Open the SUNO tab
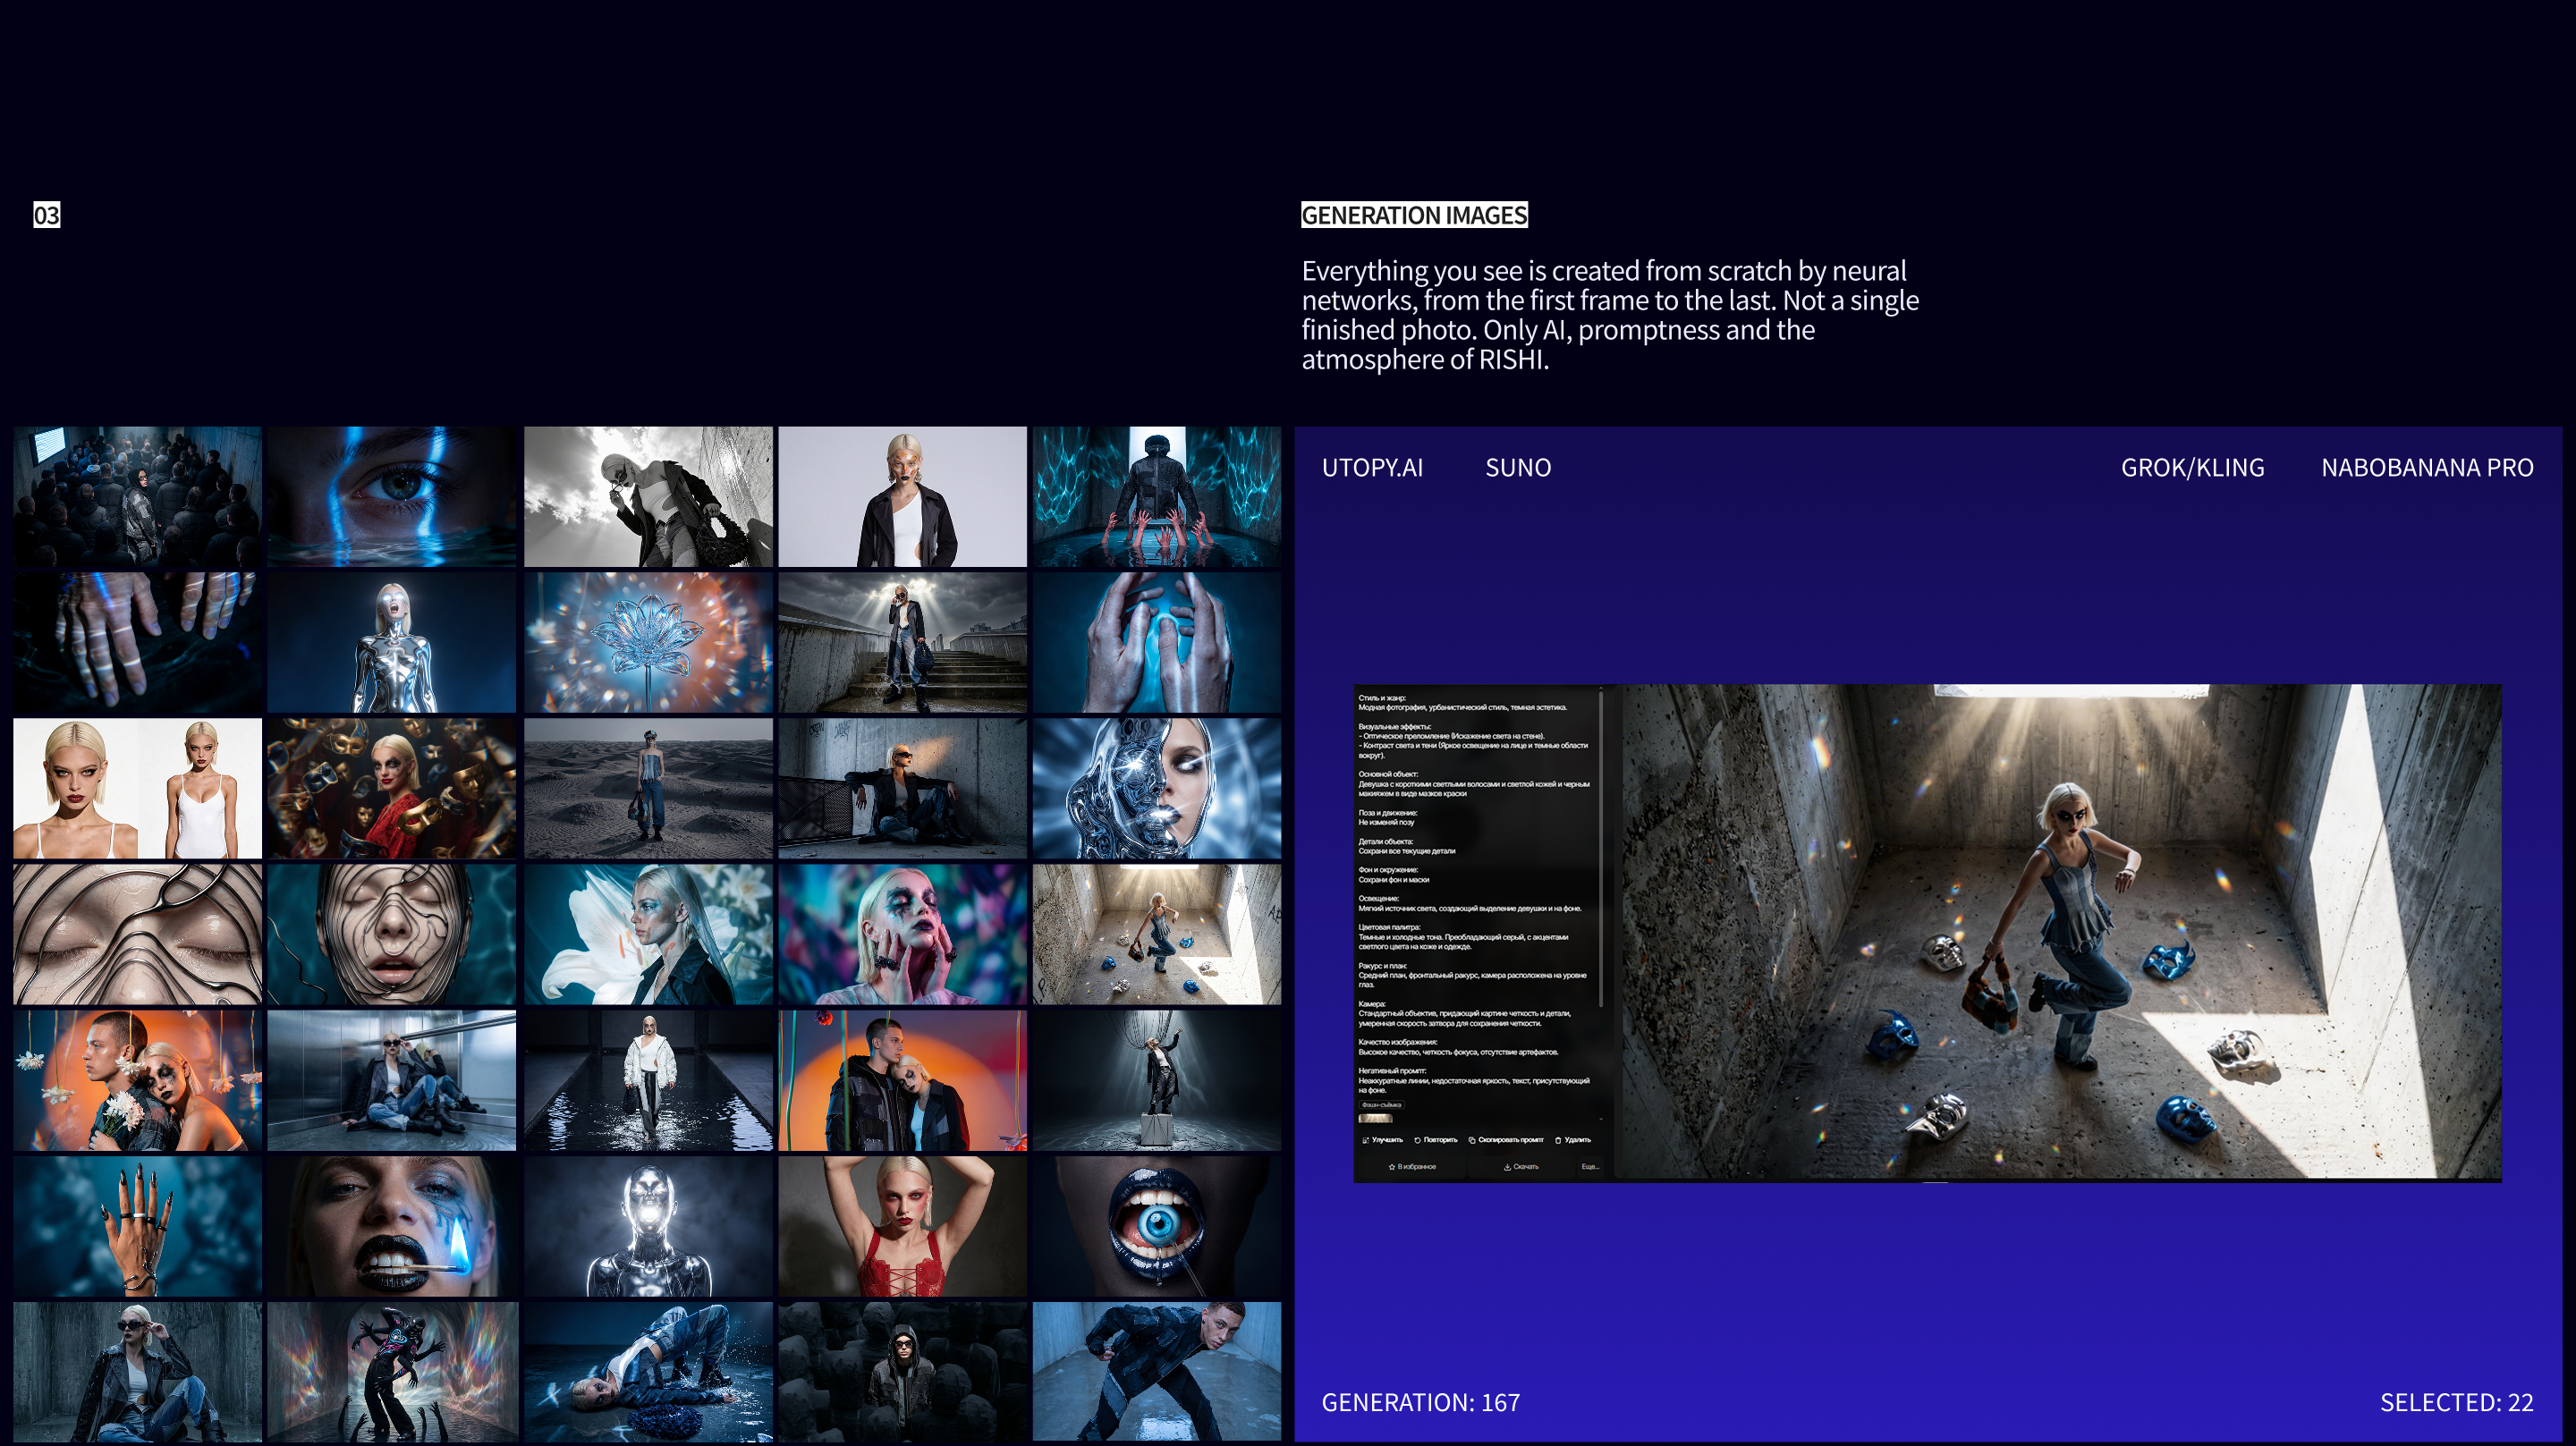 pyautogui.click(x=1517, y=467)
